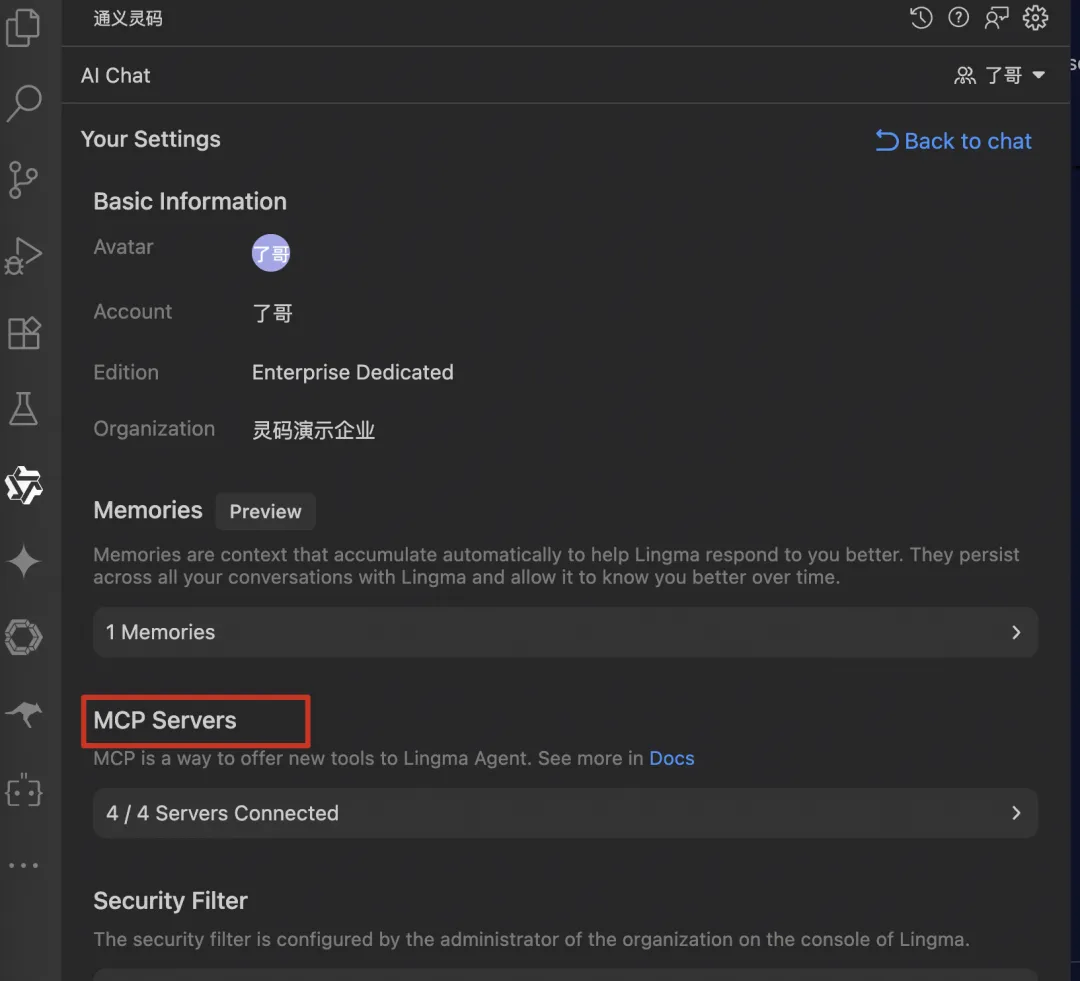Viewport: 1080px width, 981px height.
Task: Show more activity bar items ellipsis
Action: point(23,866)
